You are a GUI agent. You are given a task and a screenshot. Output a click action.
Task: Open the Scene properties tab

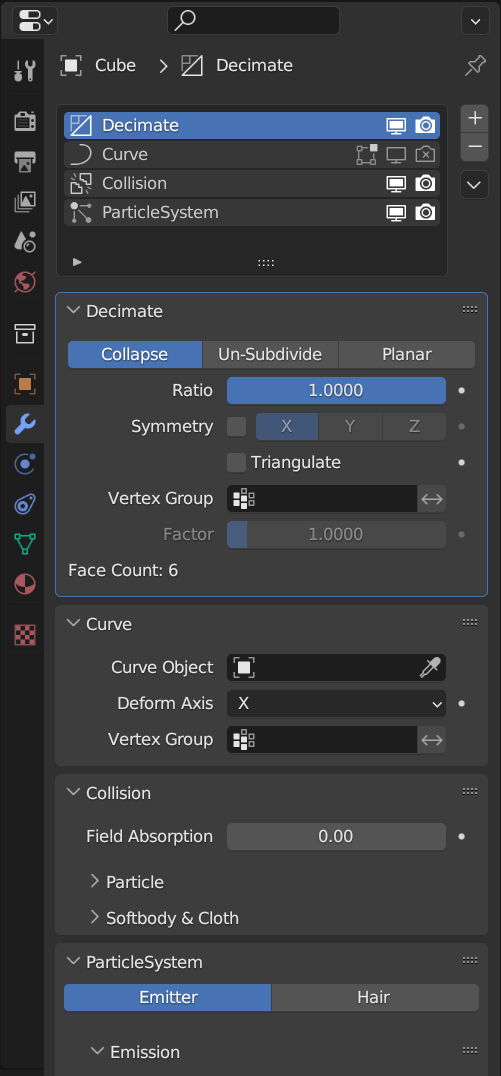25,242
